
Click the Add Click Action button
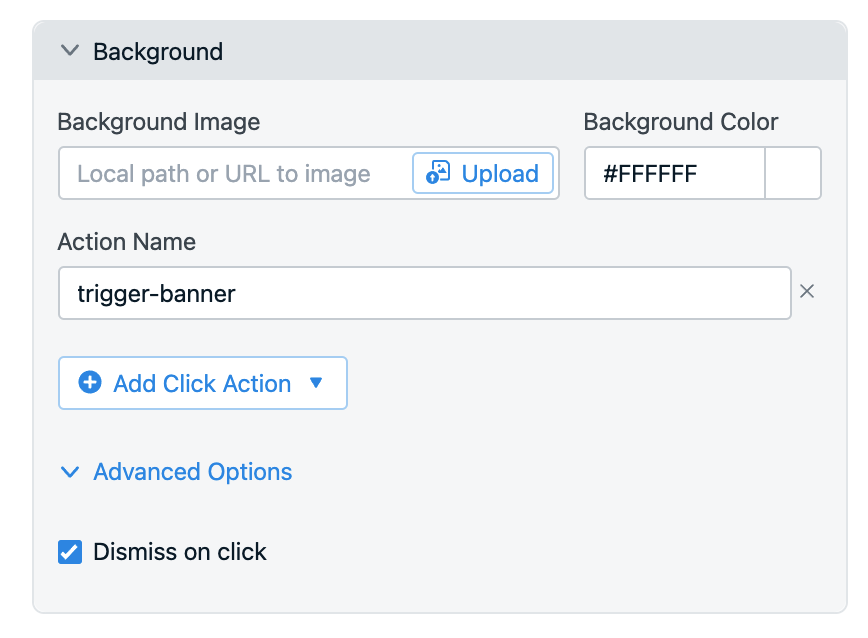pos(203,383)
